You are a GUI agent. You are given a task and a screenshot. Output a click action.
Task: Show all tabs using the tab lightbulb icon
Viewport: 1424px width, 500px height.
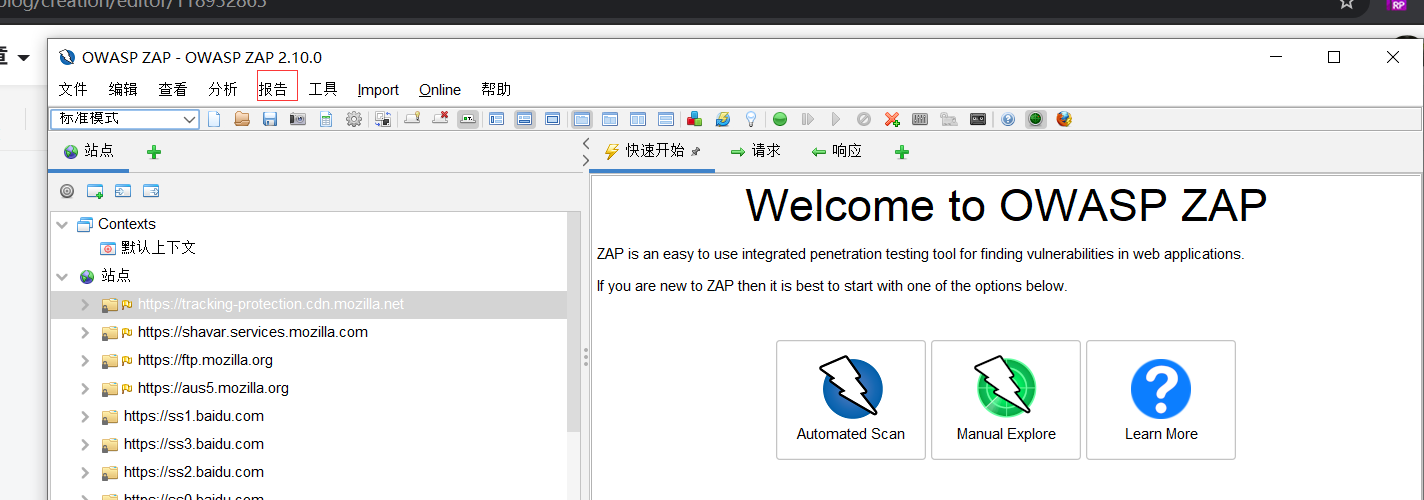(412, 119)
